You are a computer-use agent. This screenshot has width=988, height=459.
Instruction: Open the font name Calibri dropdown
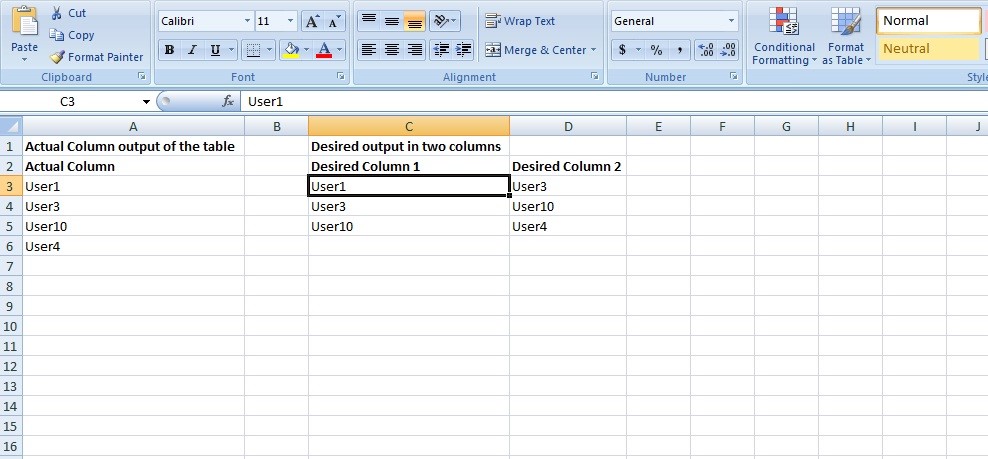click(247, 21)
